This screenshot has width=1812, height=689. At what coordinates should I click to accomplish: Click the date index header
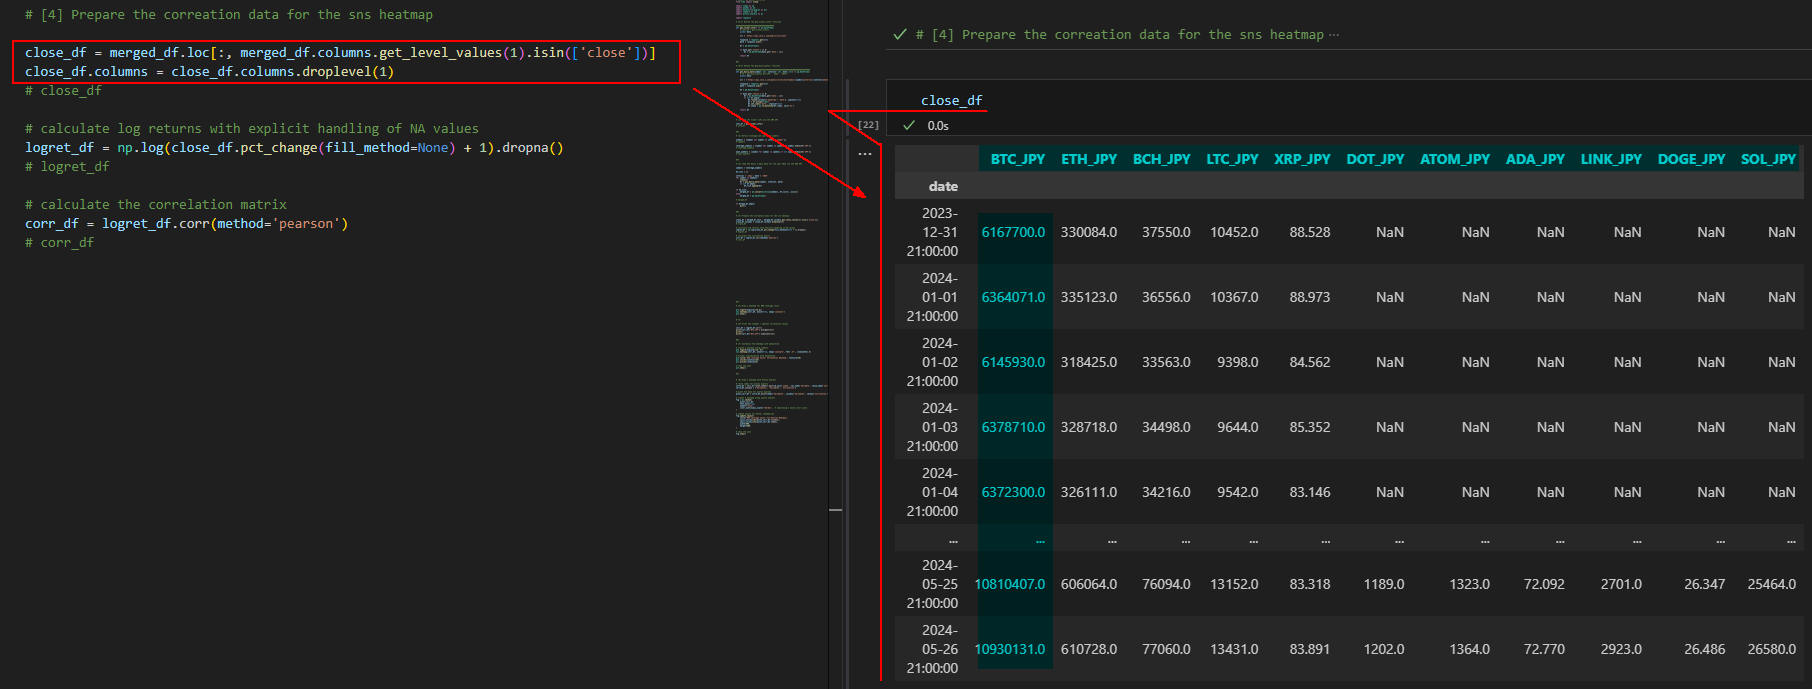pos(943,186)
